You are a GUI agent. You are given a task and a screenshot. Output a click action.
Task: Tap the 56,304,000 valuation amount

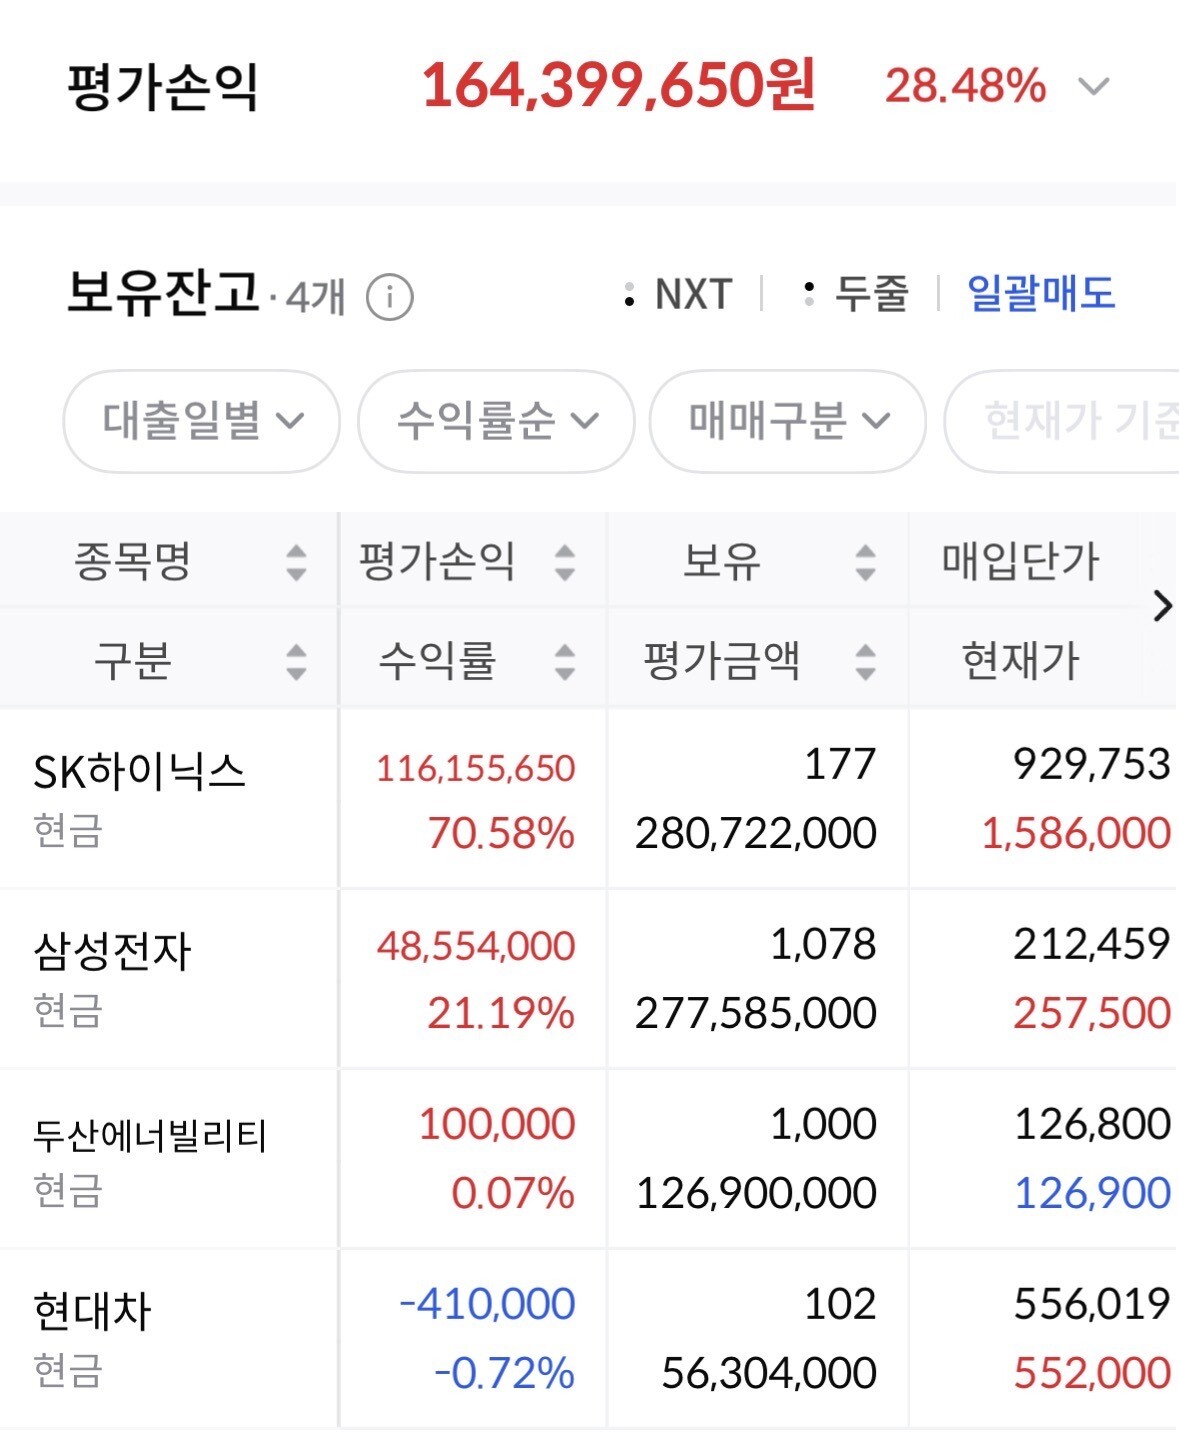point(769,1373)
